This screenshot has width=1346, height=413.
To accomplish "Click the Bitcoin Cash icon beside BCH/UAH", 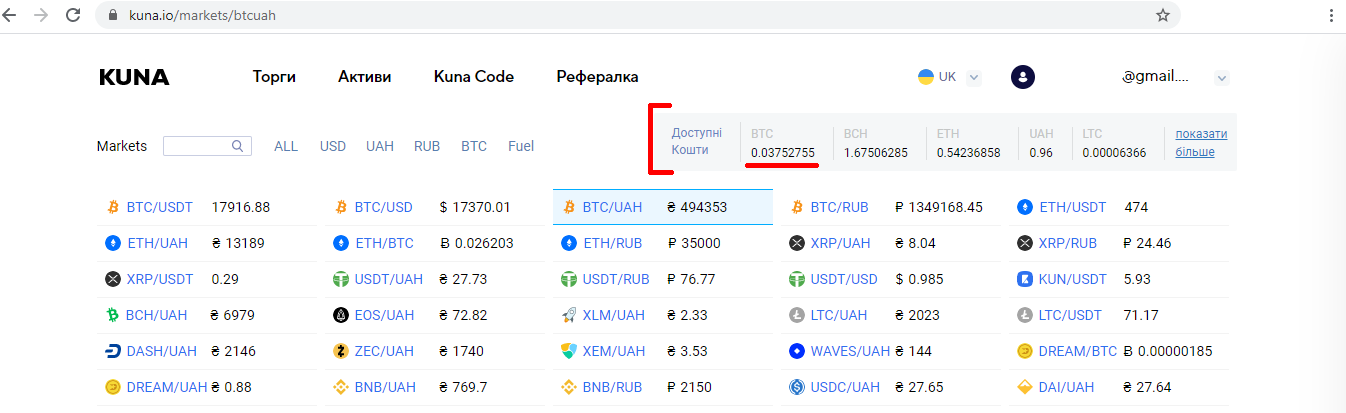I will (x=113, y=315).
